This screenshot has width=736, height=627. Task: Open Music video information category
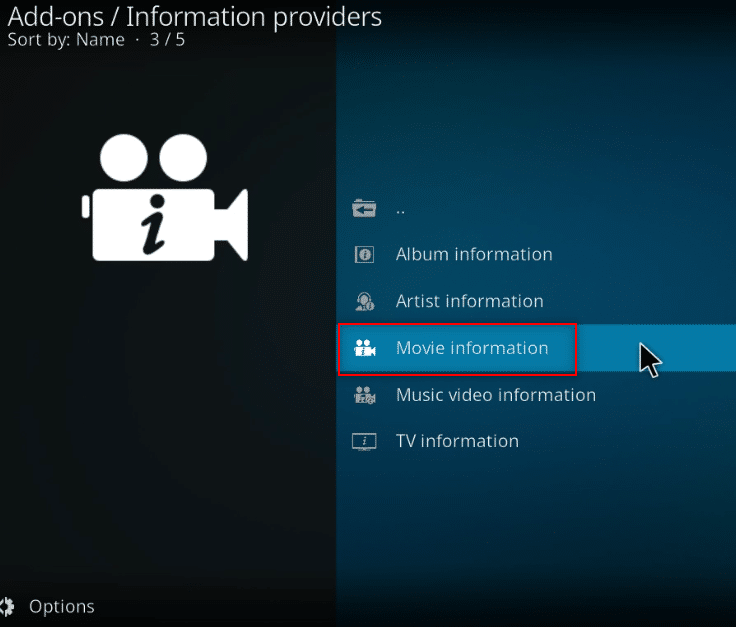point(536,395)
